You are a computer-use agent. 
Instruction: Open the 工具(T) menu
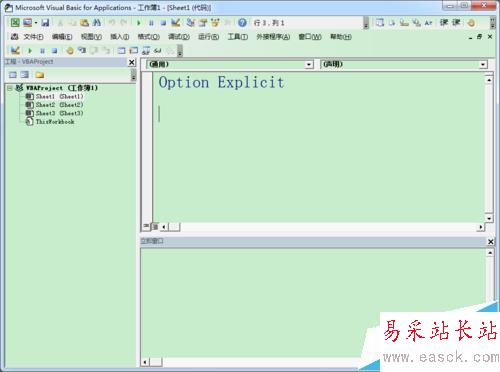tap(238, 37)
